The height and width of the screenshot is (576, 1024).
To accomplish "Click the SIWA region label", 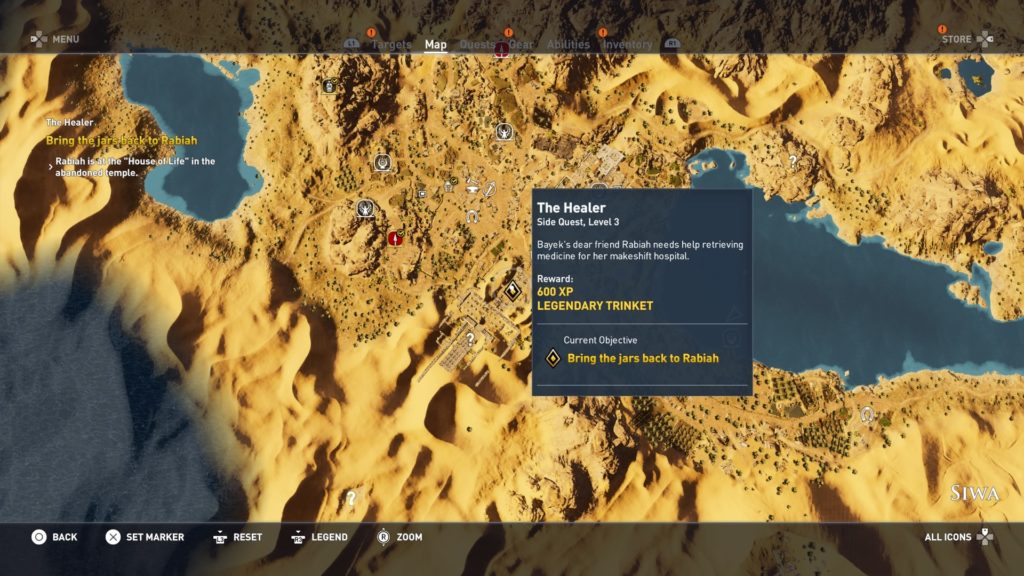I will coord(974,493).
